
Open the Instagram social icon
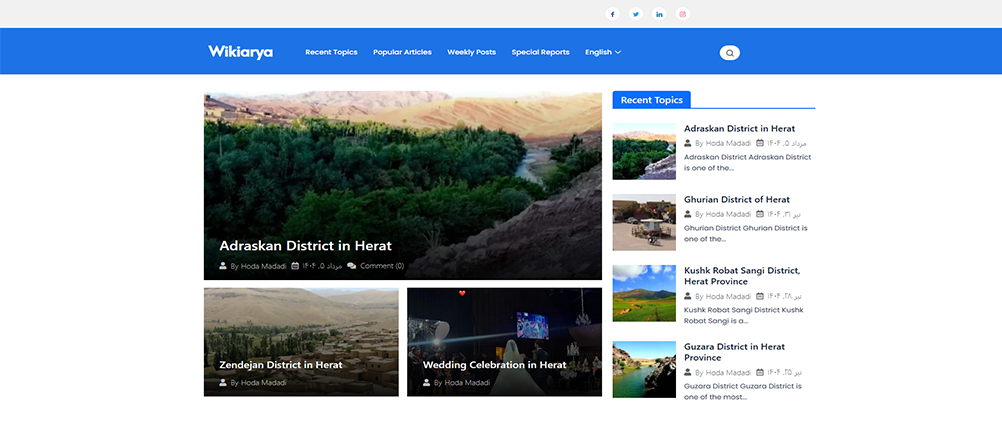pos(683,14)
